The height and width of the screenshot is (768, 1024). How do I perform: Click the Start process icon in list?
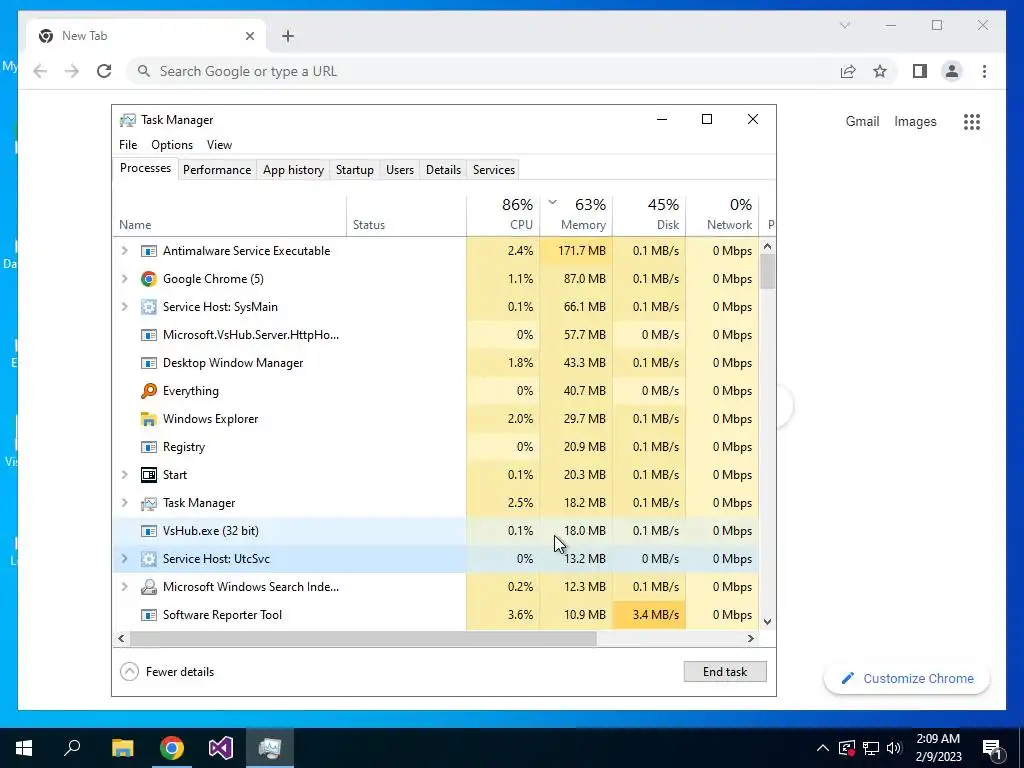tap(149, 475)
